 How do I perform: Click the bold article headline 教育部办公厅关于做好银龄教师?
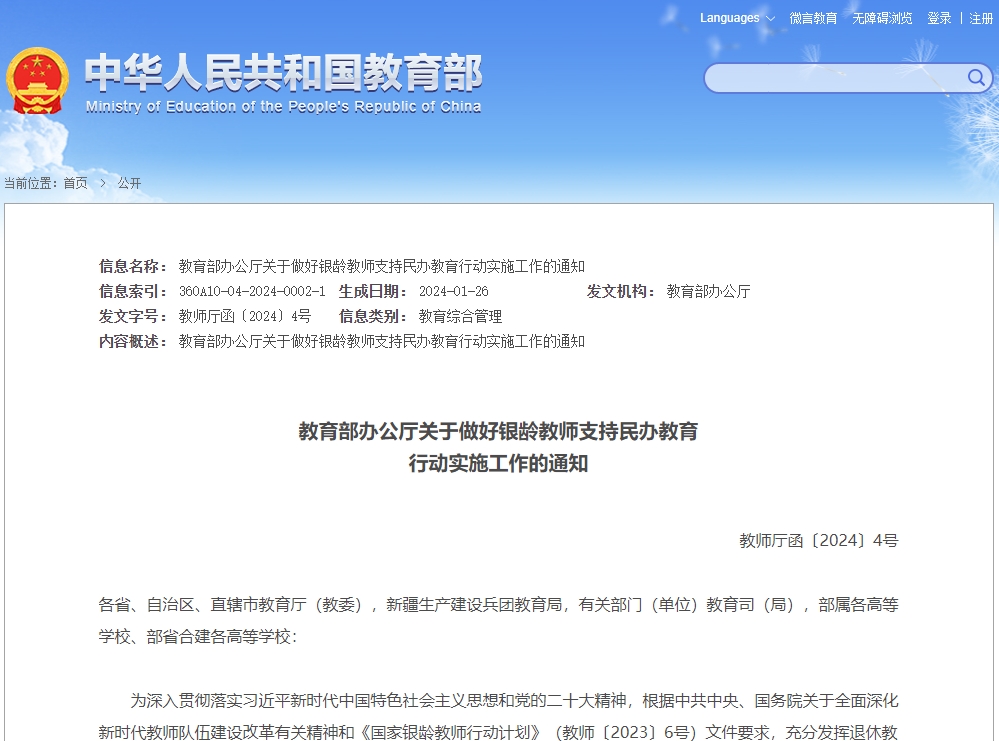(x=498, y=447)
